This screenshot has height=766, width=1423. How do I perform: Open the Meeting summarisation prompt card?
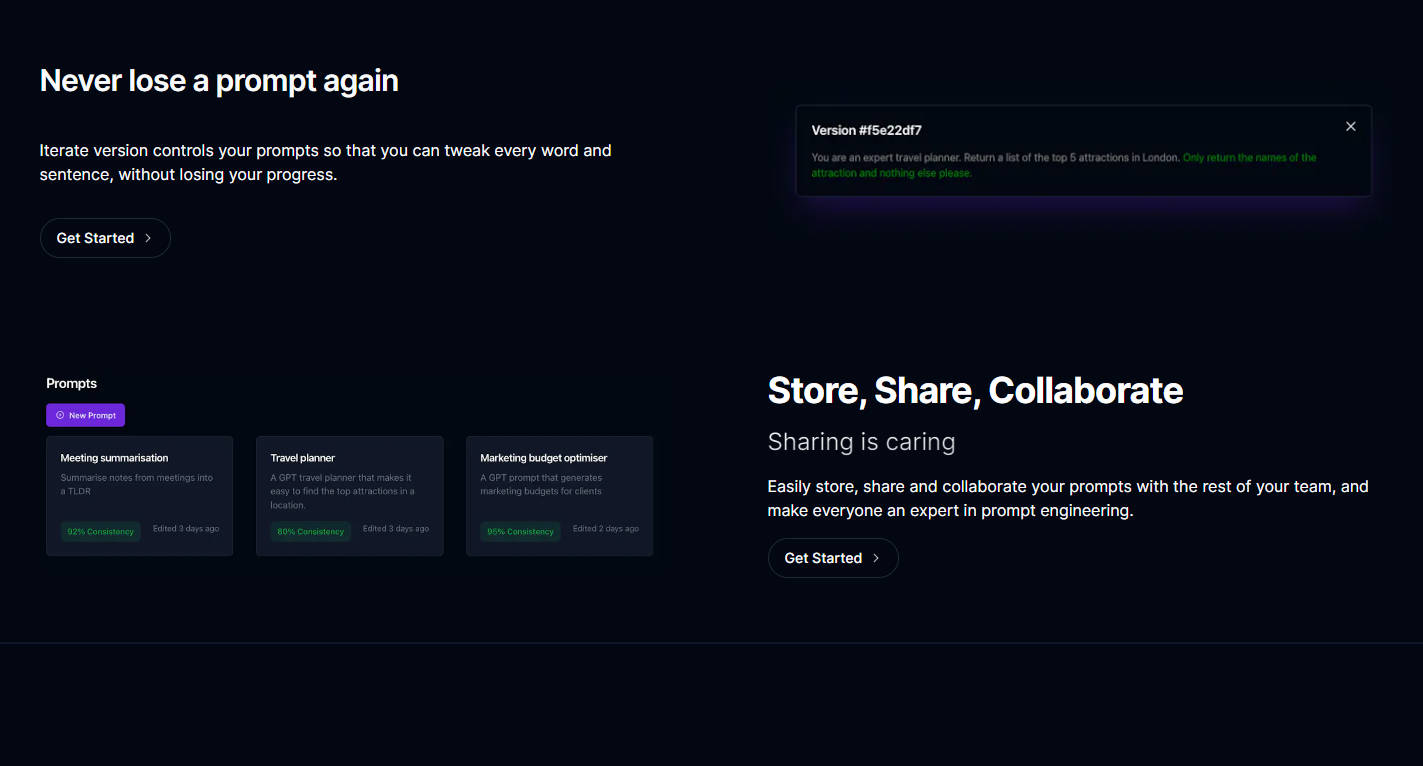(139, 495)
